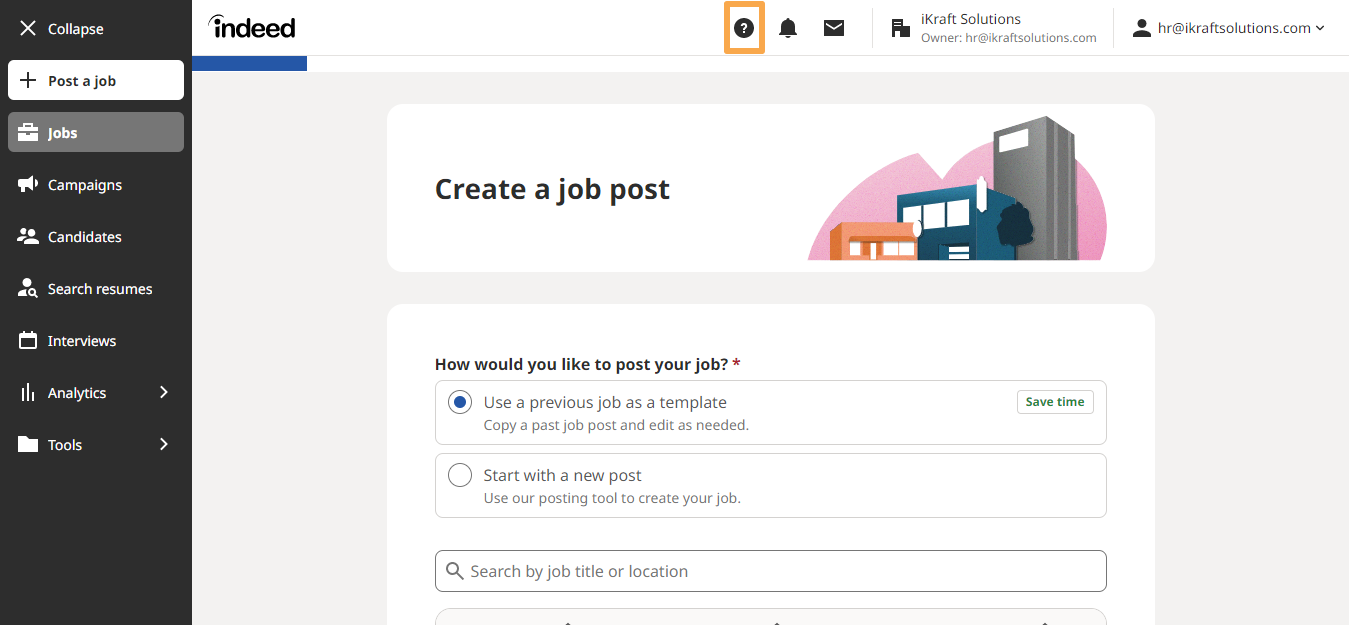Click the Search resumes icon in sidebar
Viewport: 1349px width, 625px height.
(x=28, y=289)
